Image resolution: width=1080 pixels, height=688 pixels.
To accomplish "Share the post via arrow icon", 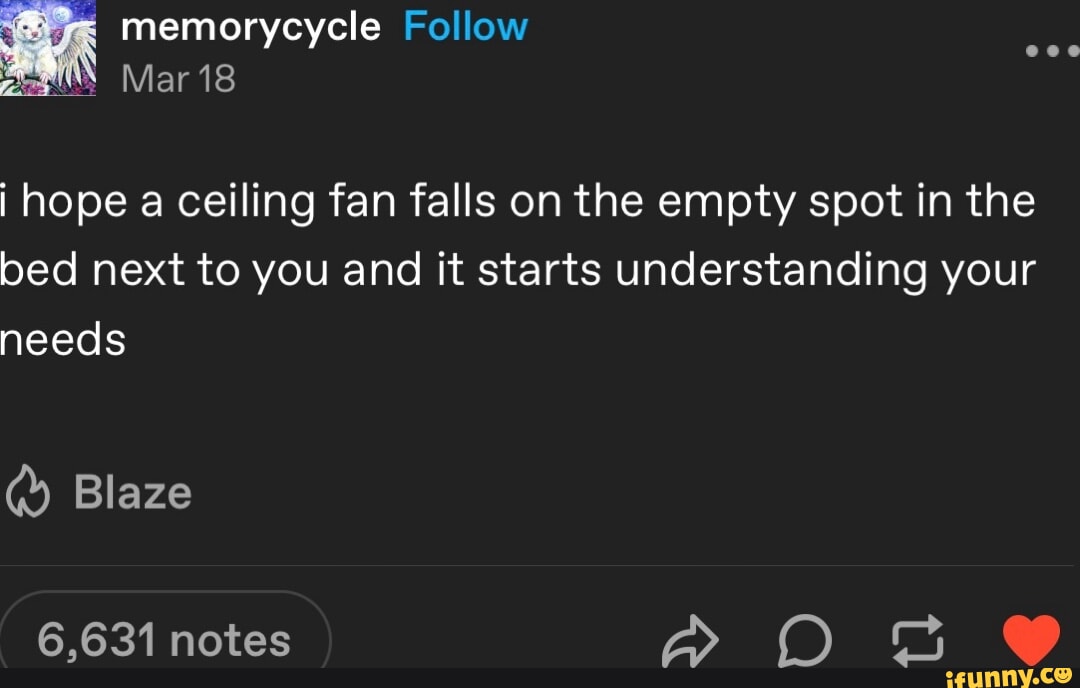I will 690,643.
